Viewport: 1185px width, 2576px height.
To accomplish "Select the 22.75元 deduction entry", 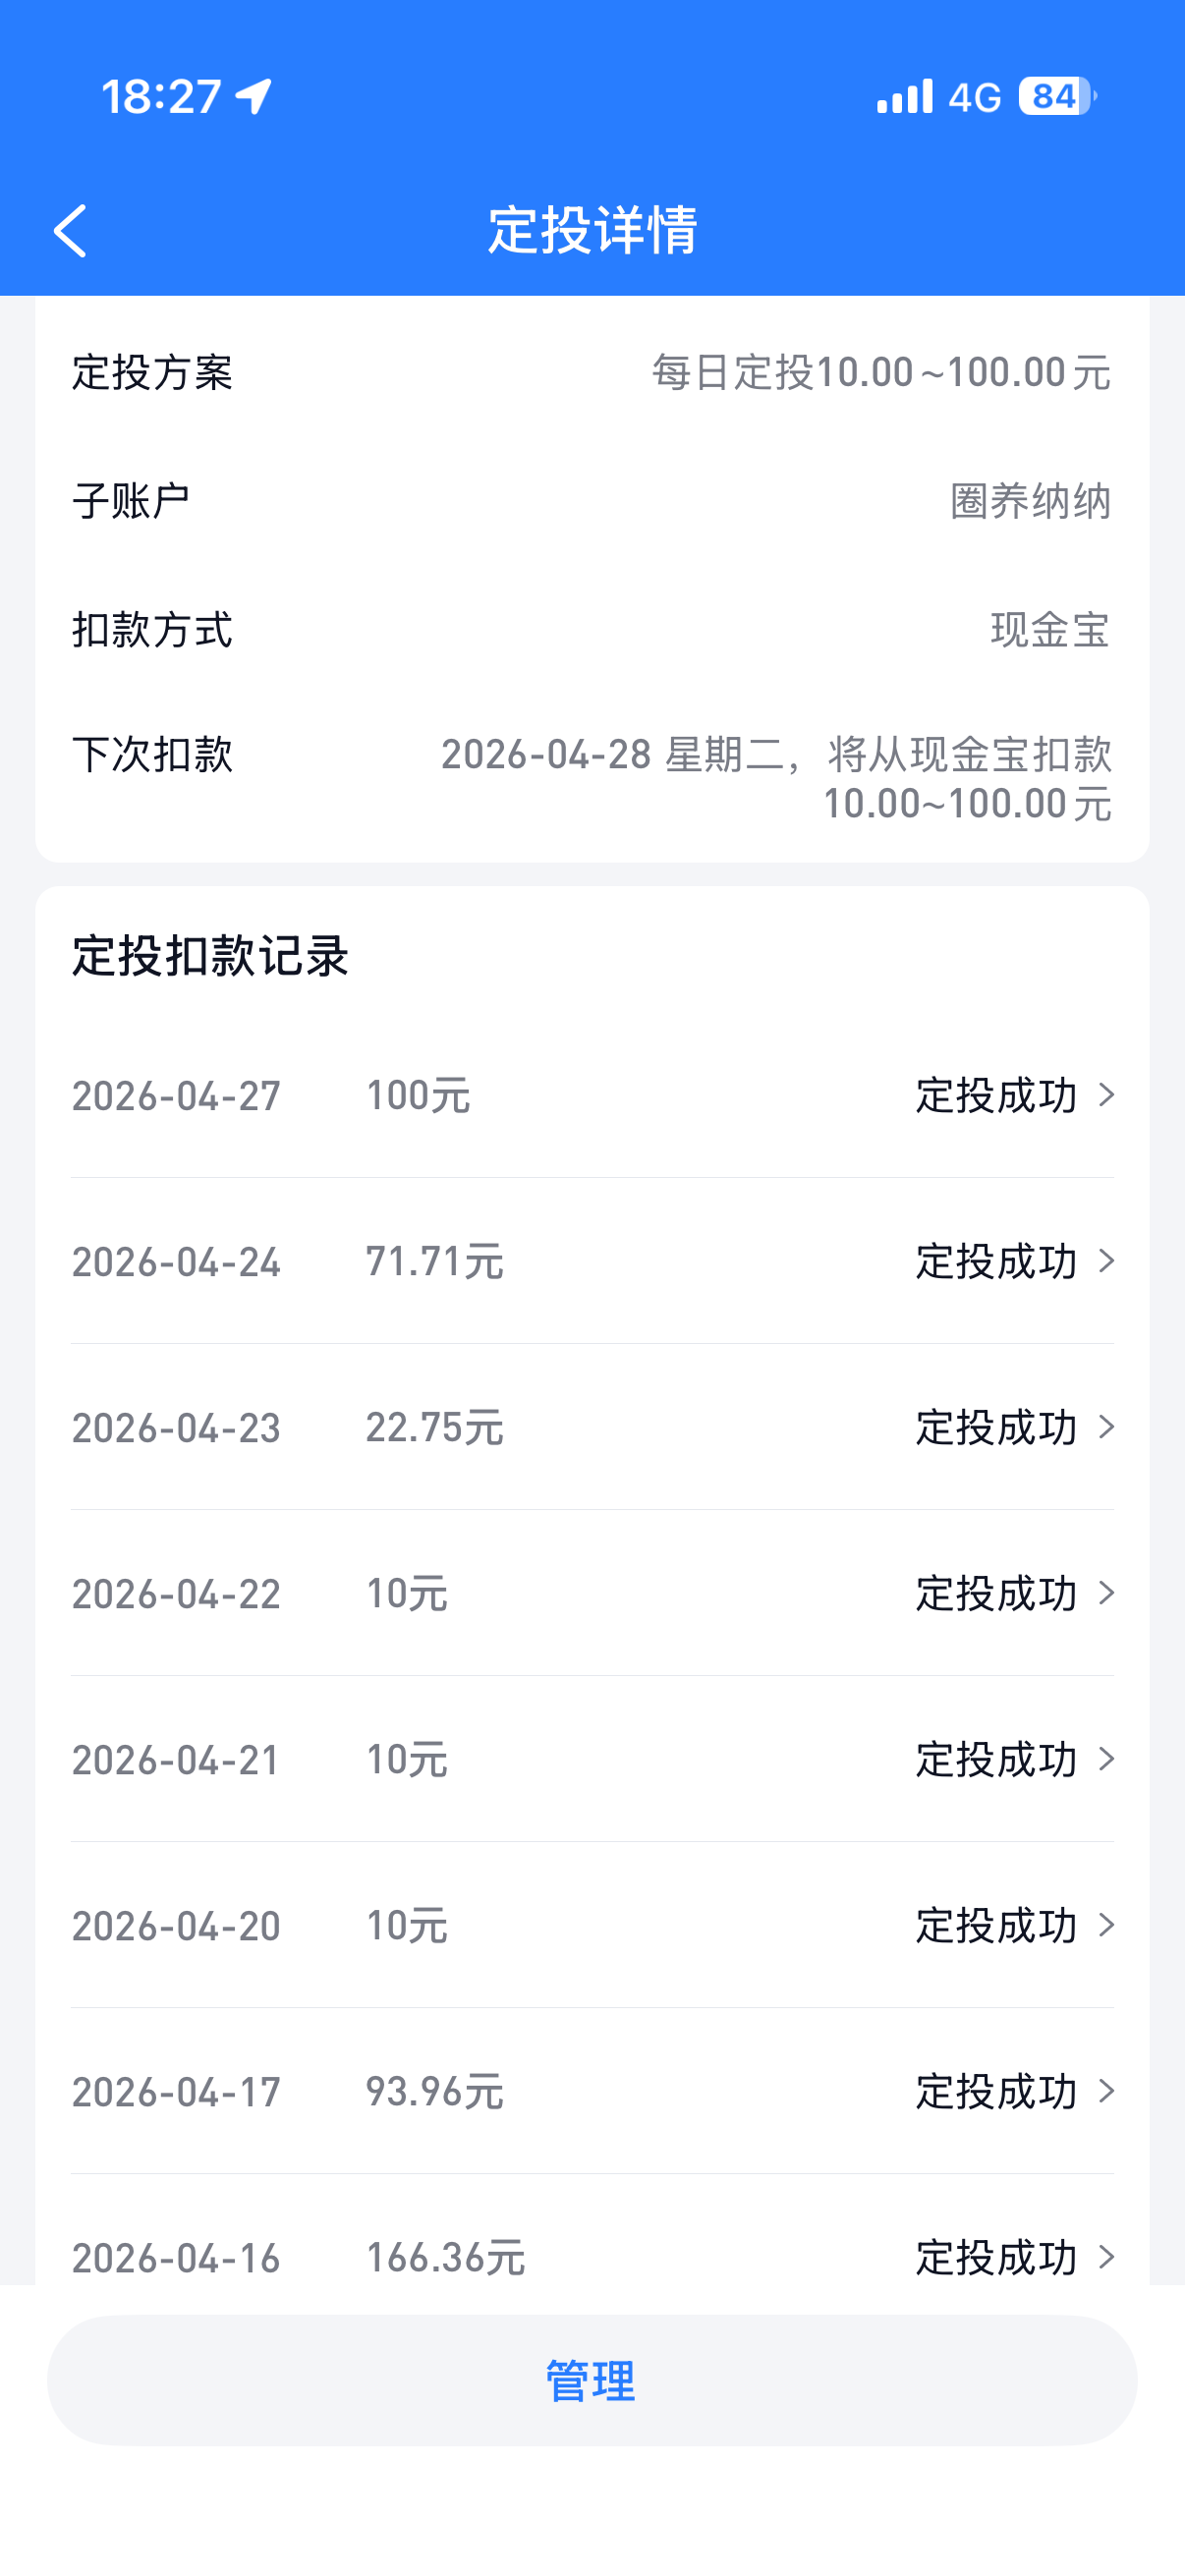I will 434,1428.
